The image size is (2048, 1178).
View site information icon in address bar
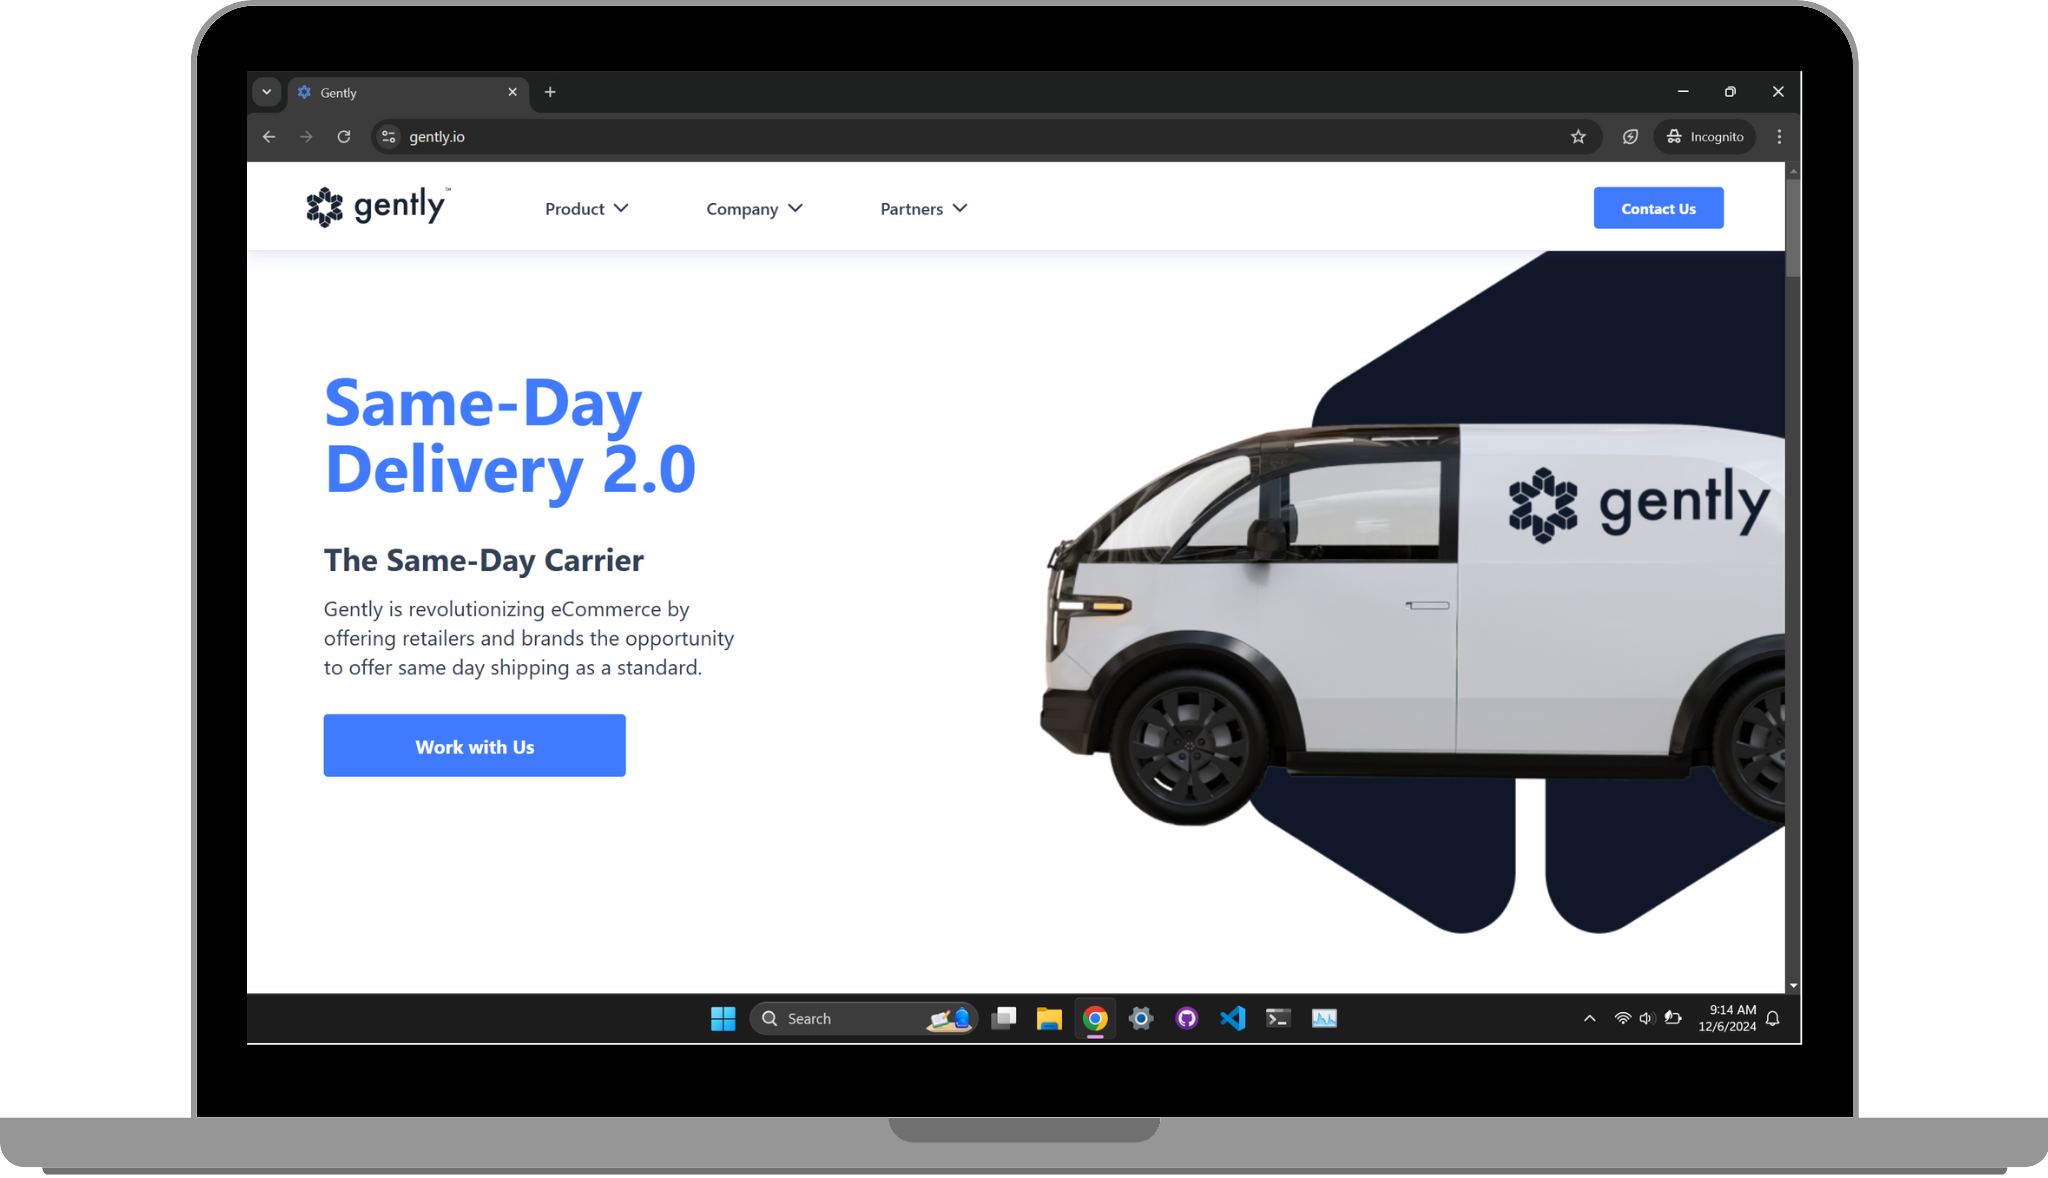(389, 137)
